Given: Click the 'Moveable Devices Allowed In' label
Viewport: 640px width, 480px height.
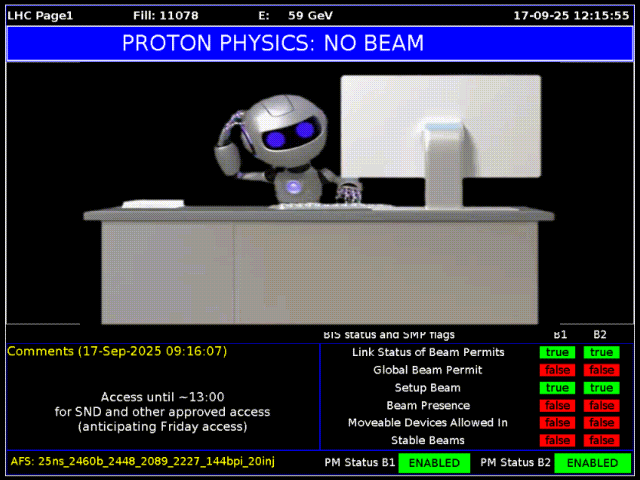Looking at the screenshot, I should (x=428, y=423).
